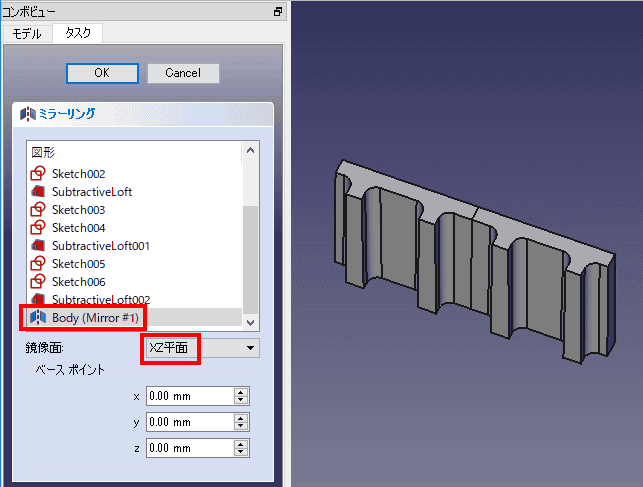Increase the x base point value

[241, 392]
